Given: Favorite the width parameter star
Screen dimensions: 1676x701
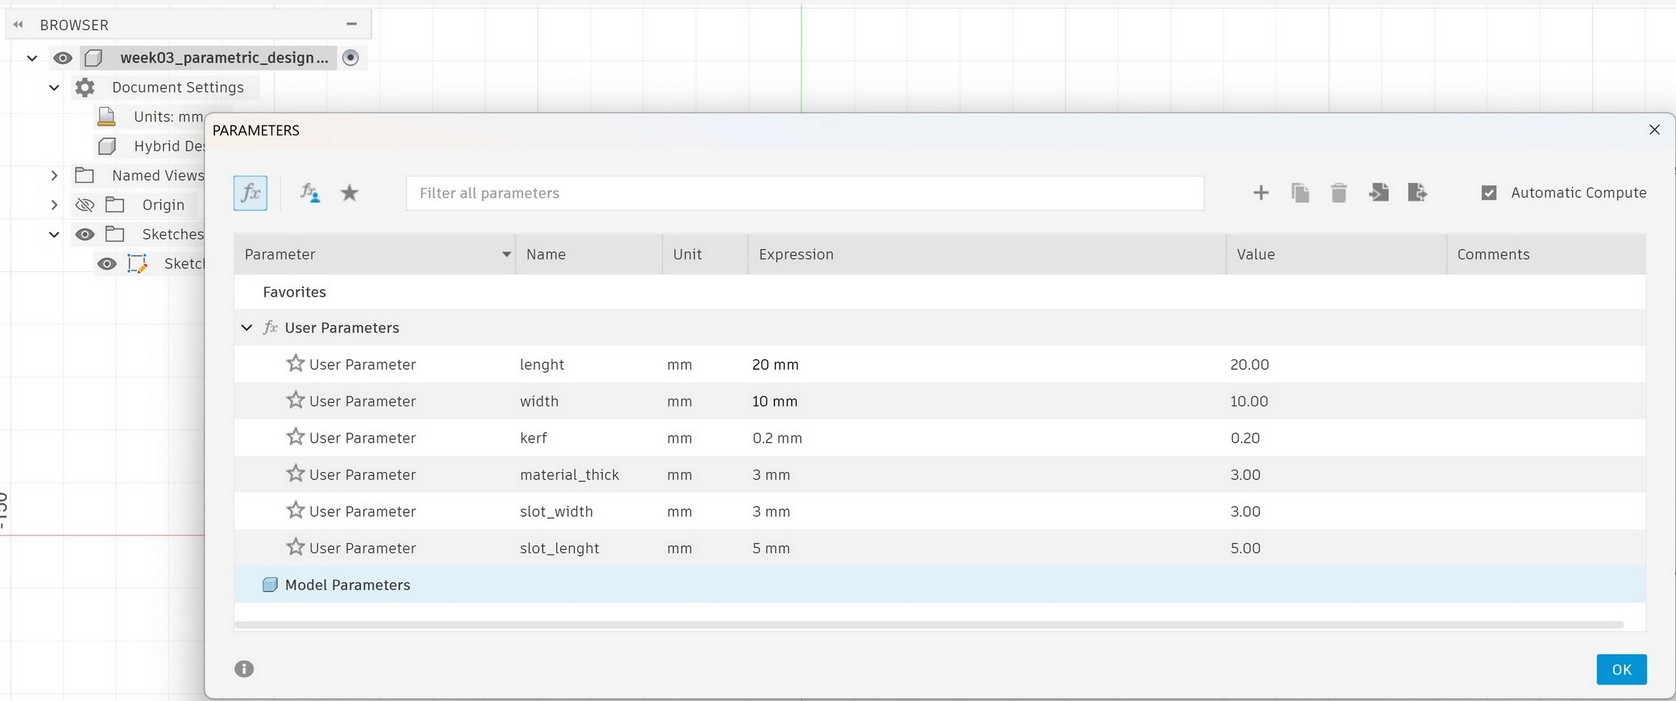Looking at the screenshot, I should [295, 400].
